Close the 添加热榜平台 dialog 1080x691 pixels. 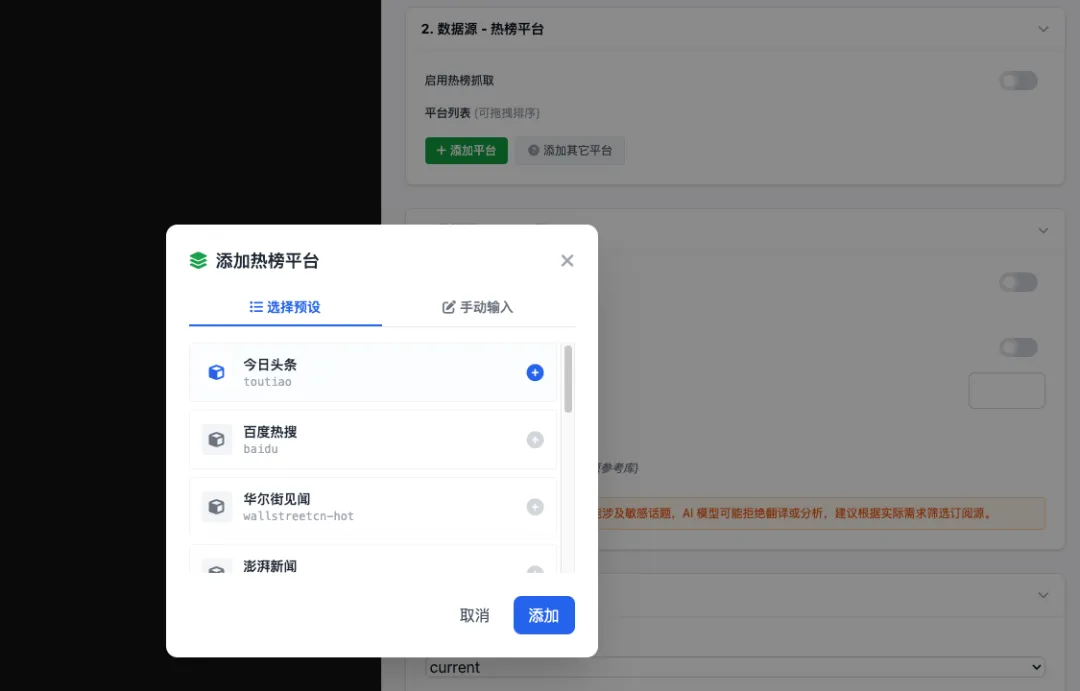(567, 260)
